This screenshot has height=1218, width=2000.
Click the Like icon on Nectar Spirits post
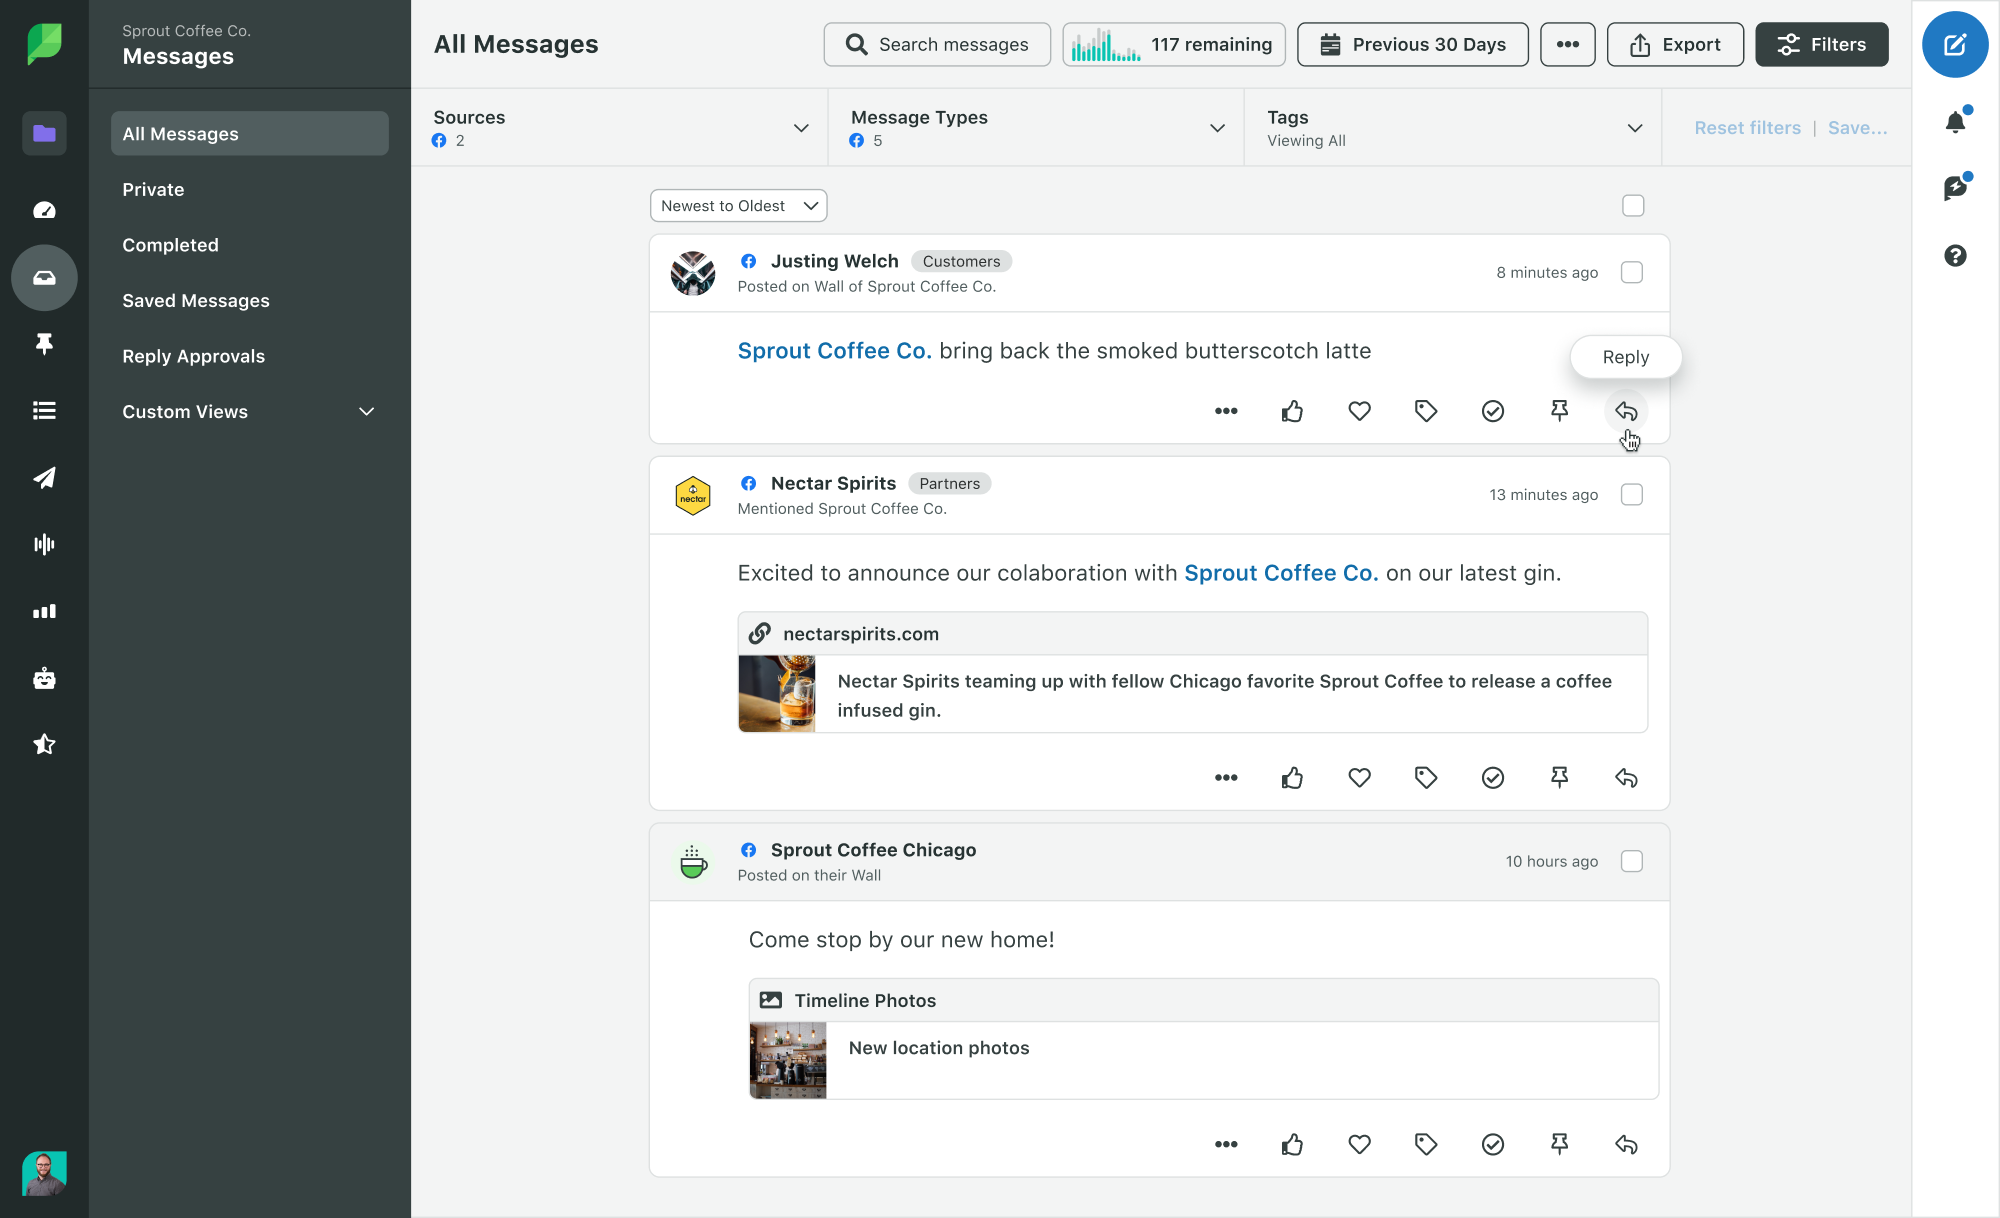tap(1293, 777)
